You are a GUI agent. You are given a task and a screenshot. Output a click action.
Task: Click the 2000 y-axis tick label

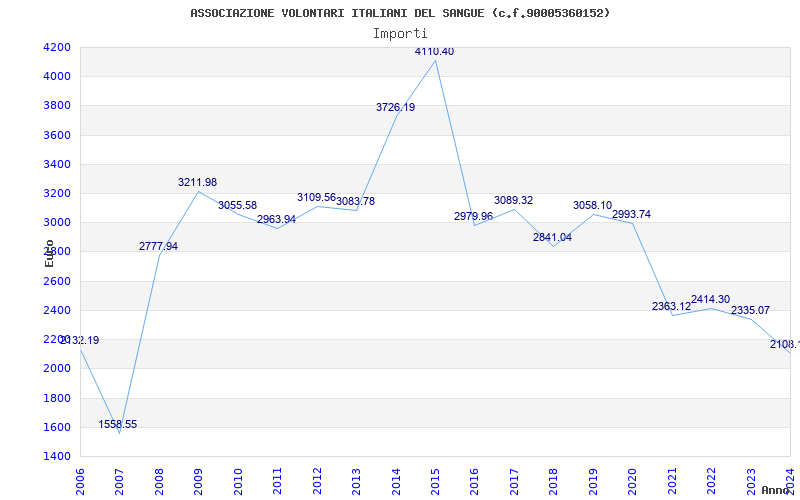pyautogui.click(x=58, y=368)
